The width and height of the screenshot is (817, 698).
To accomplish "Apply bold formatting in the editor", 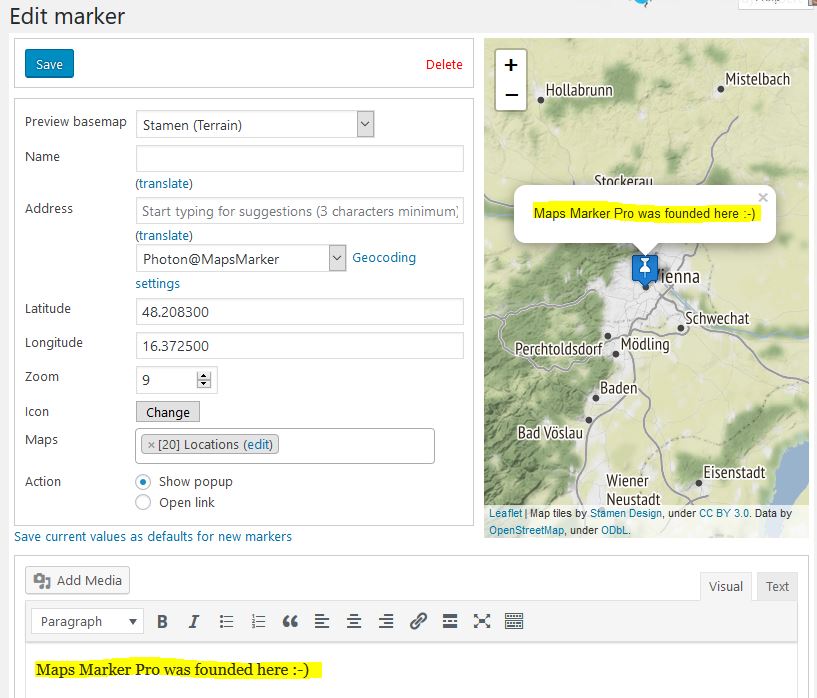I will tap(162, 620).
